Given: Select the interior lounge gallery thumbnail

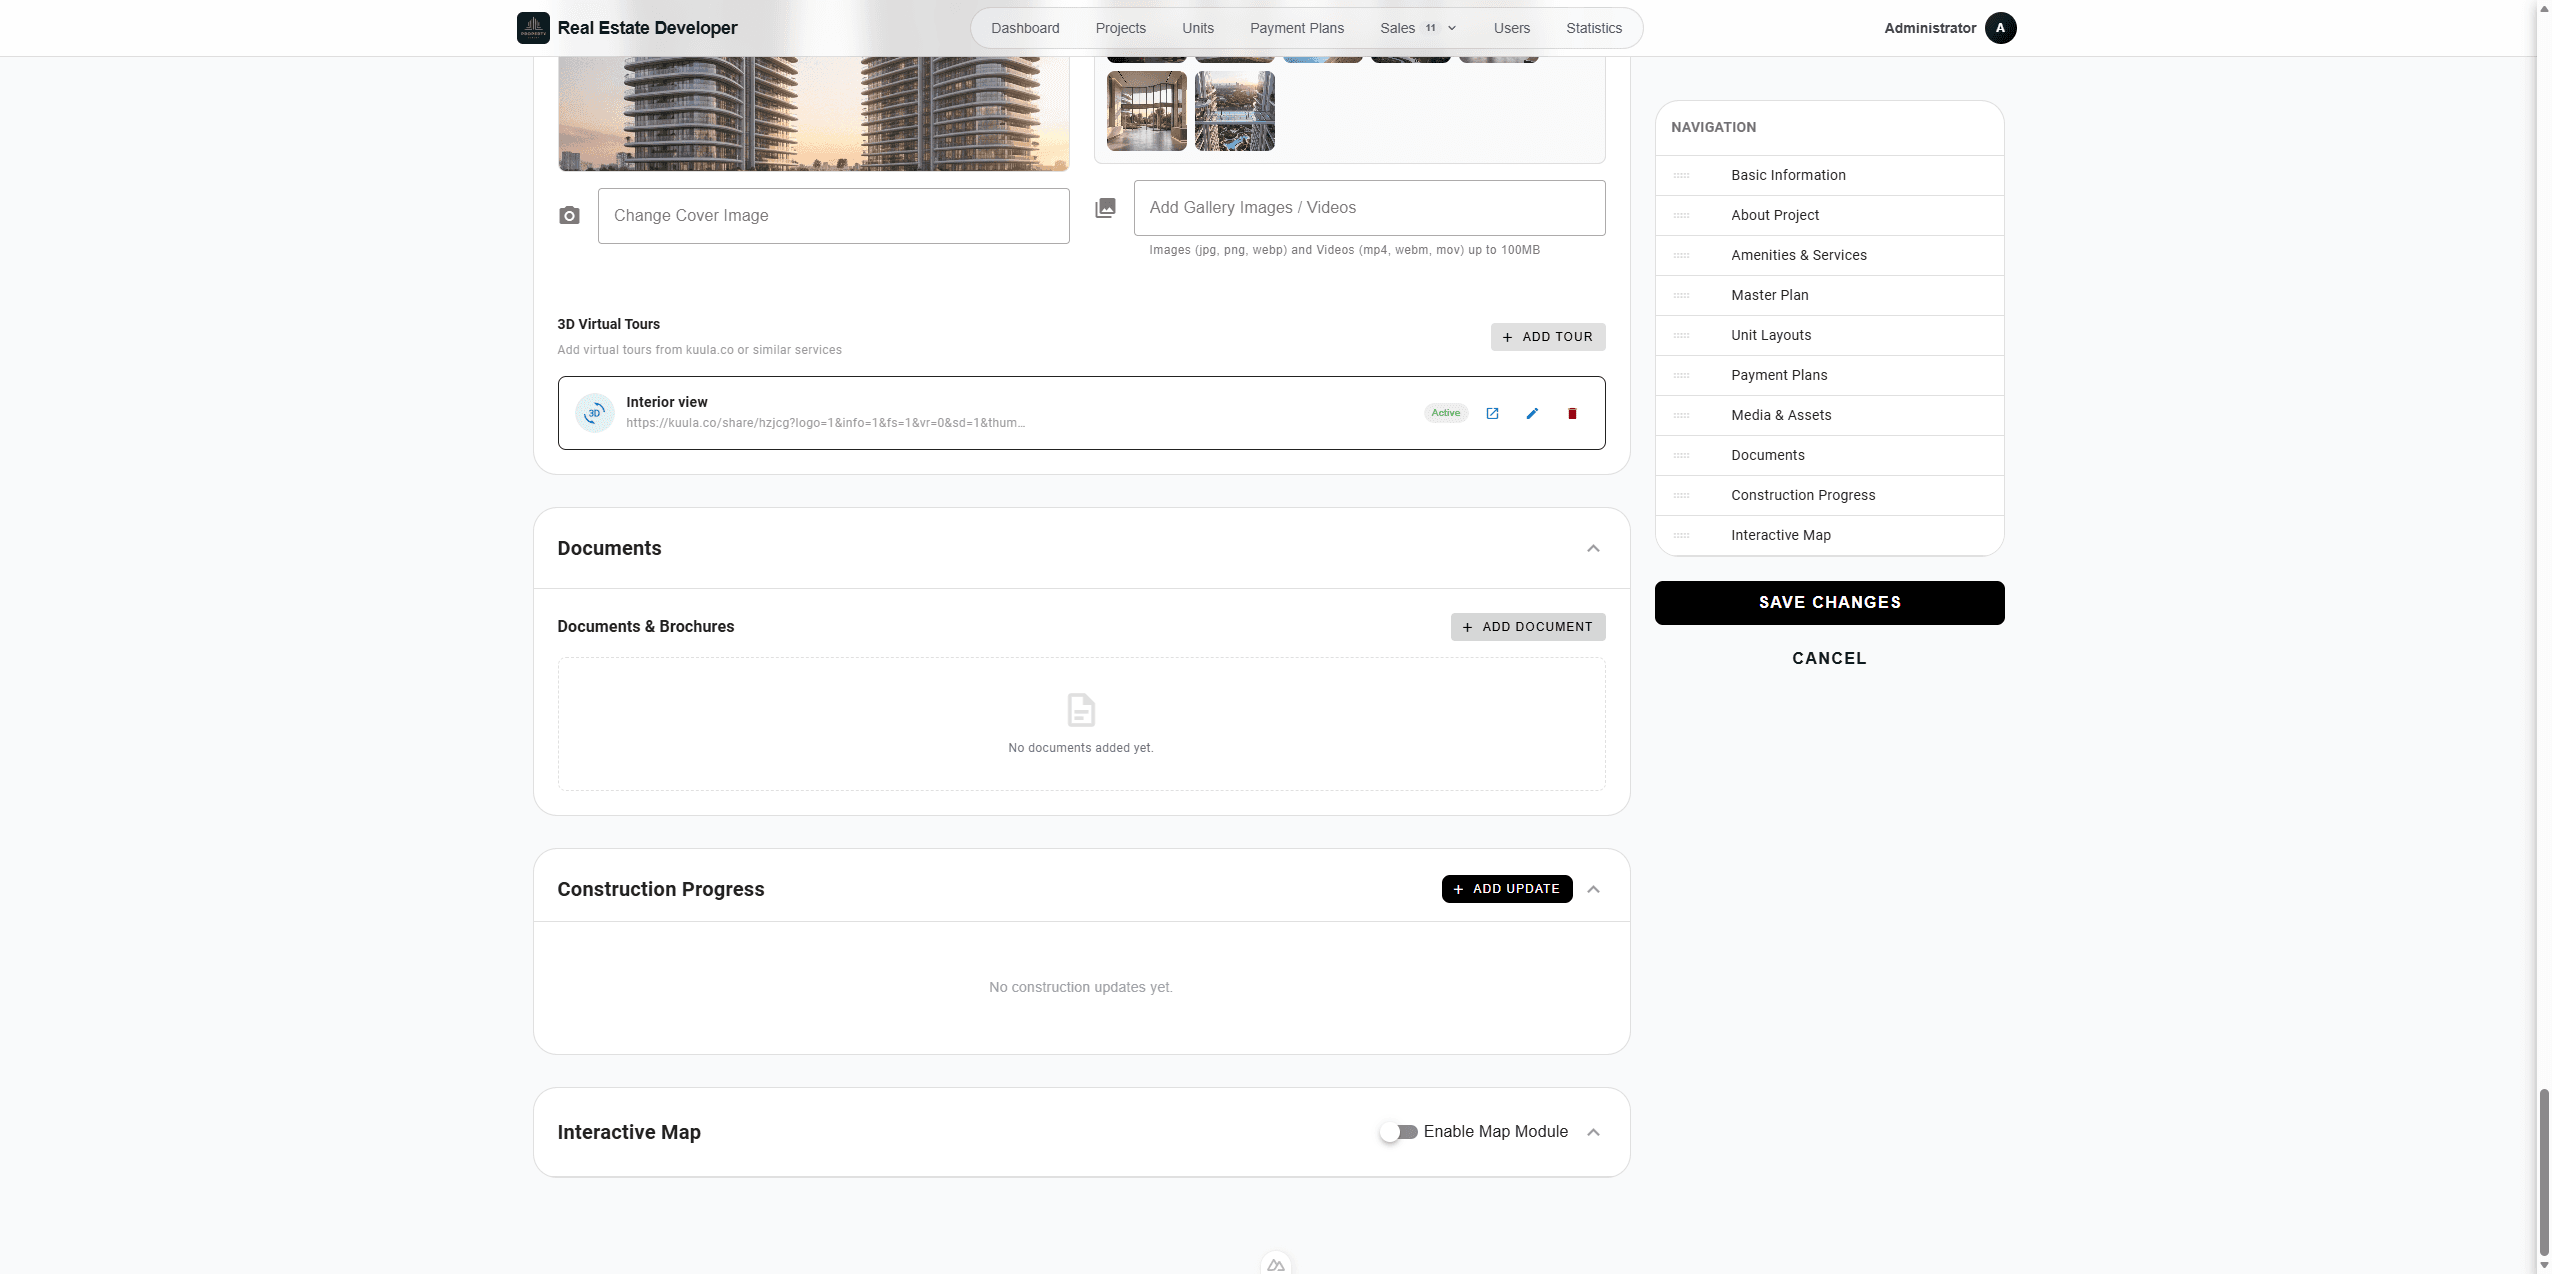Looking at the screenshot, I should pos(1146,111).
